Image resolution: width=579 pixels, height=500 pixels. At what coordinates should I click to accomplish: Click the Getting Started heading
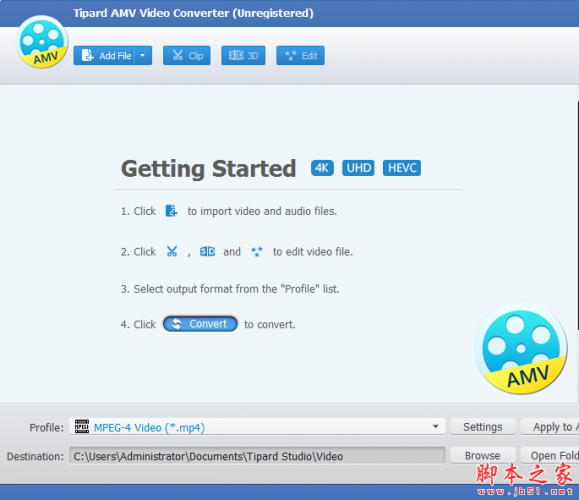click(x=209, y=169)
